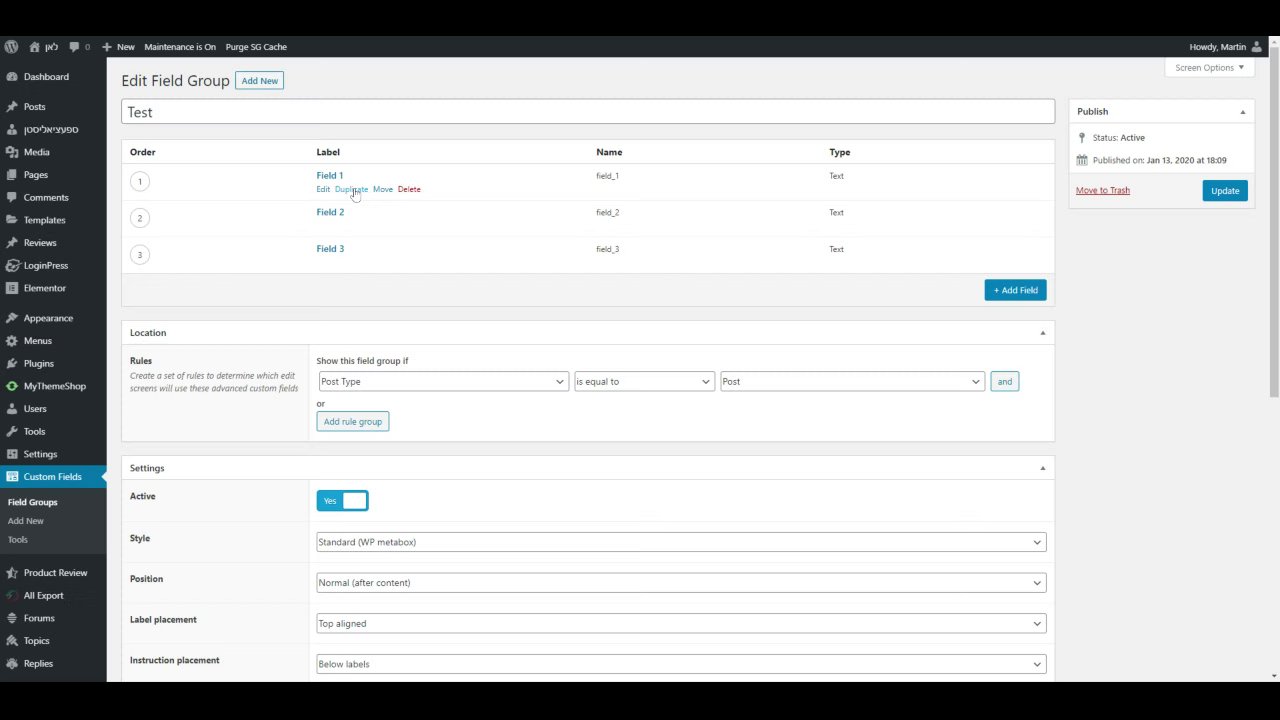Click the Templates folder icon
This screenshot has height=720, width=1280.
coord(12,220)
